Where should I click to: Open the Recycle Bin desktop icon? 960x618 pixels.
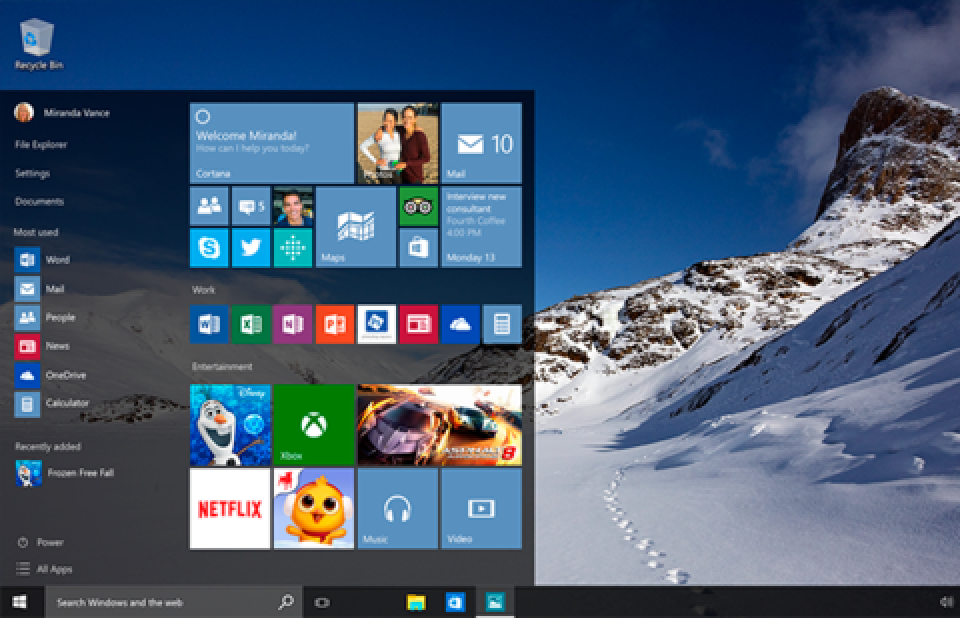pos(37,44)
